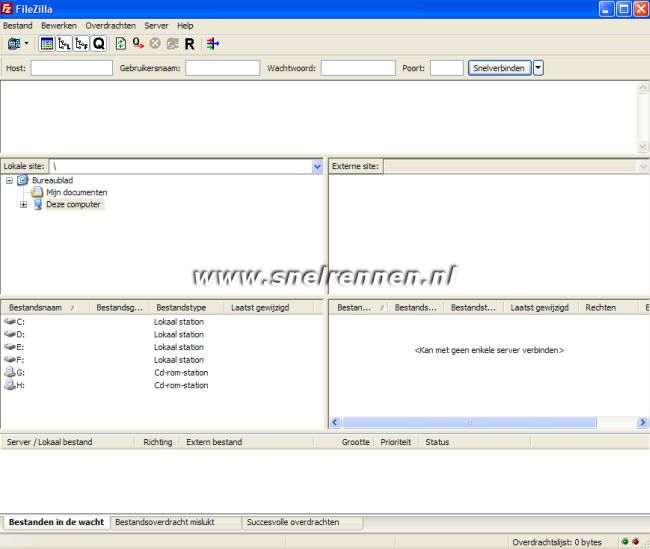Click the Overdrachtslijst: 0 bytes status text
The width and height of the screenshot is (650, 549).
click(x=557, y=542)
